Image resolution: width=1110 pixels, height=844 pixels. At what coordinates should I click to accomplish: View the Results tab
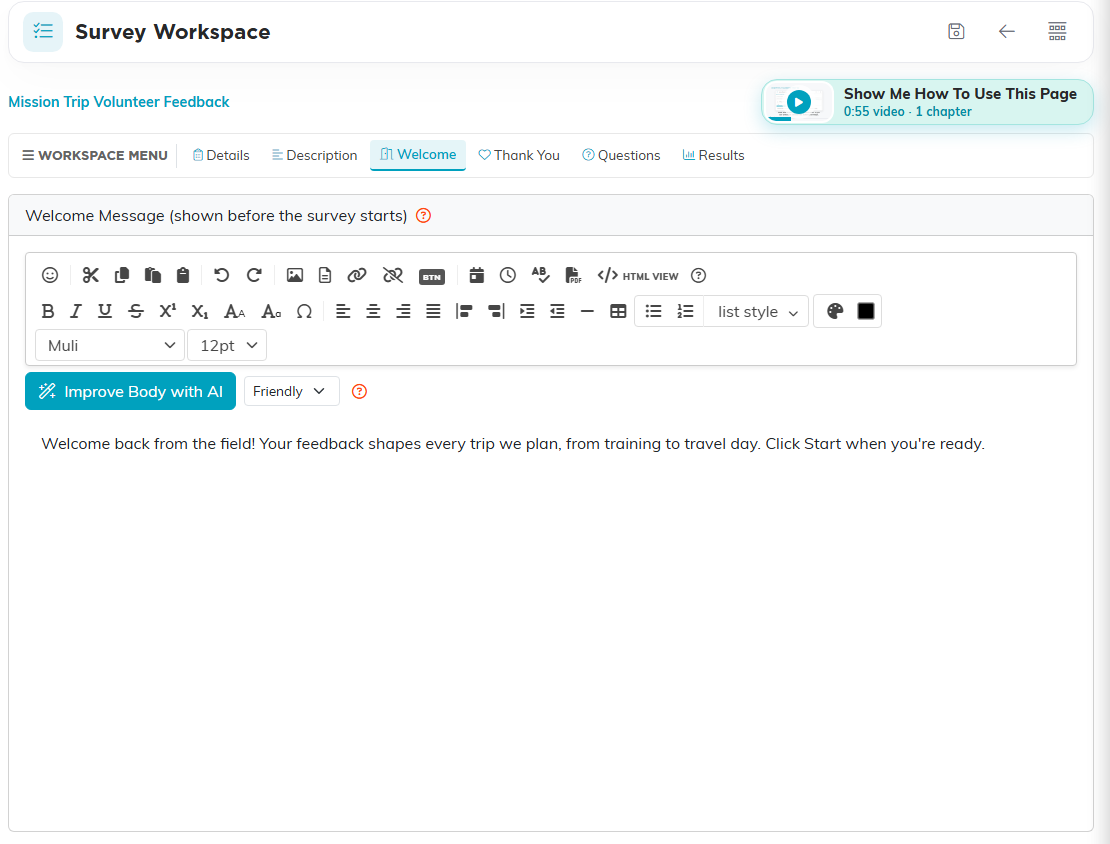(x=713, y=156)
